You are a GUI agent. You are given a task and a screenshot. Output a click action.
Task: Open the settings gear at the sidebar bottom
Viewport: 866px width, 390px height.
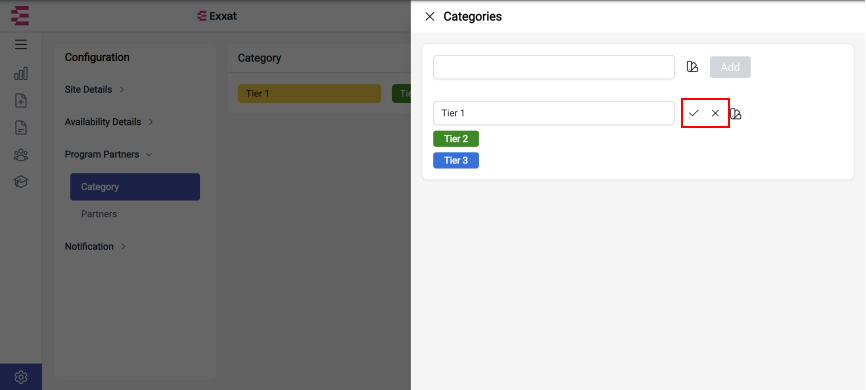pos(21,377)
